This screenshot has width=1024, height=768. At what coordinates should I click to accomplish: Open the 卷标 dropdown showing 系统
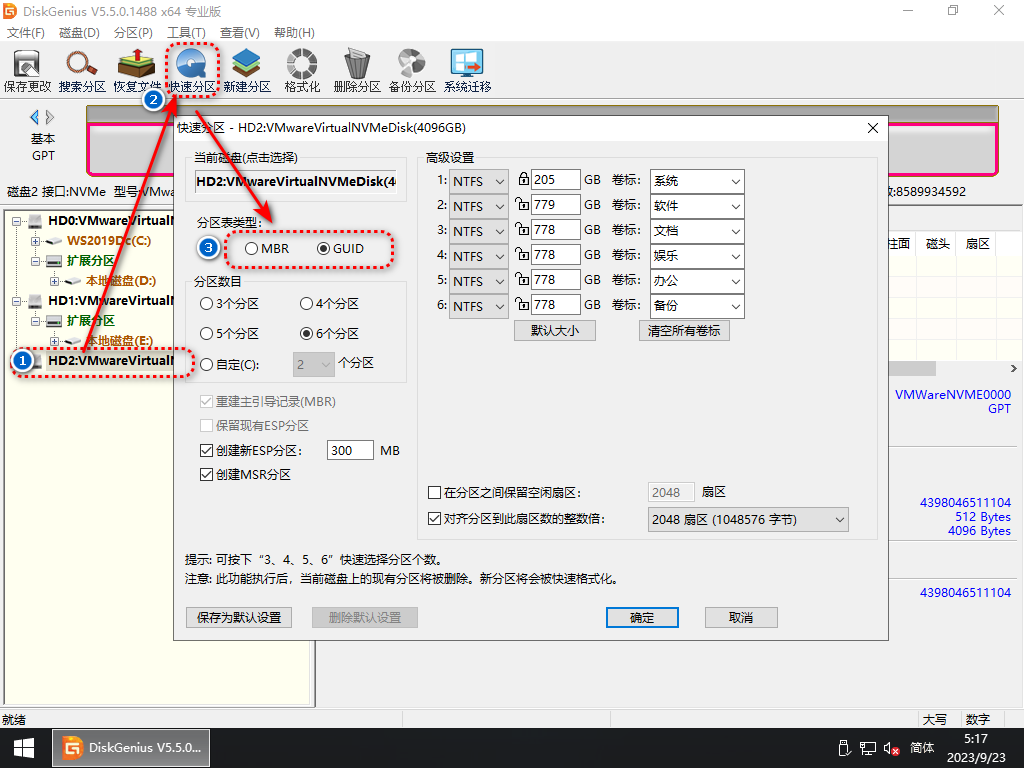point(697,181)
